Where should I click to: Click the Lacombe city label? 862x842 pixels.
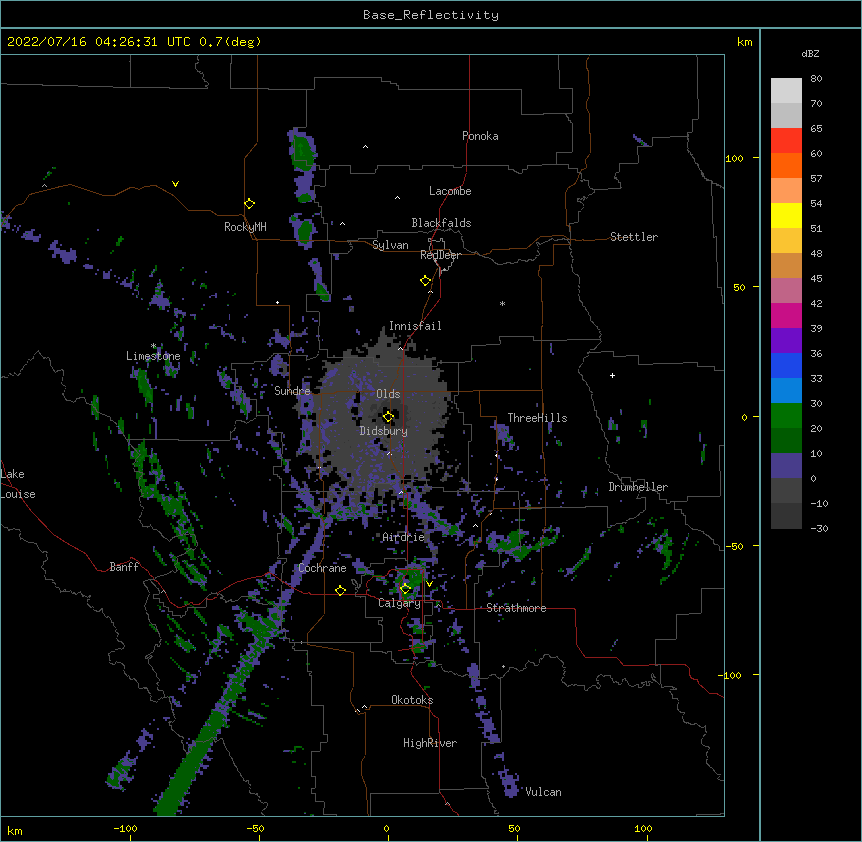[x=450, y=191]
